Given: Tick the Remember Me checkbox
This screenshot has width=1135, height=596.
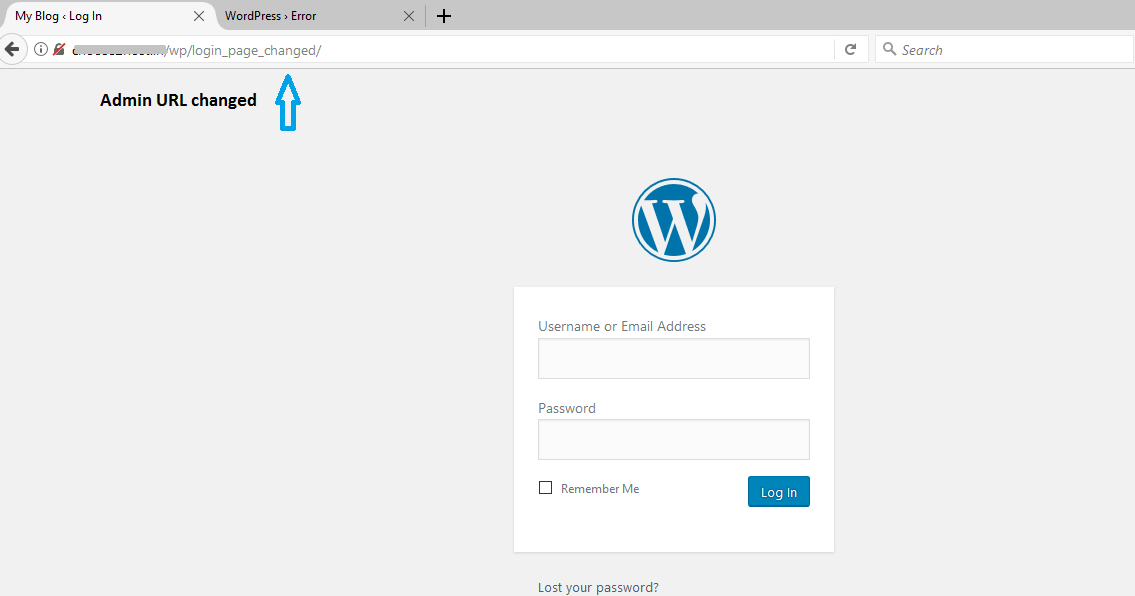Looking at the screenshot, I should click(545, 488).
